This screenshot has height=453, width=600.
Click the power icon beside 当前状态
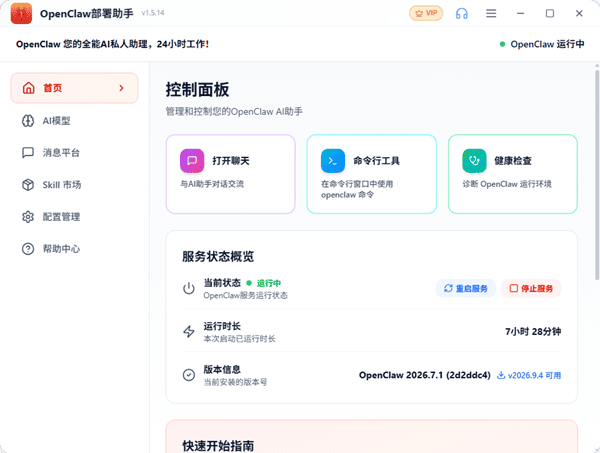point(189,288)
